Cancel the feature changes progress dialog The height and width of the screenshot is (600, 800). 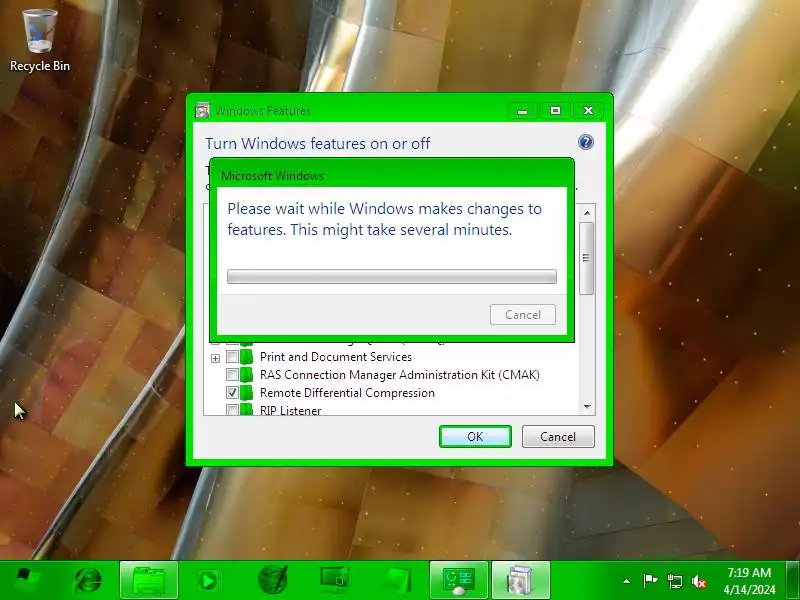pyautogui.click(x=522, y=315)
